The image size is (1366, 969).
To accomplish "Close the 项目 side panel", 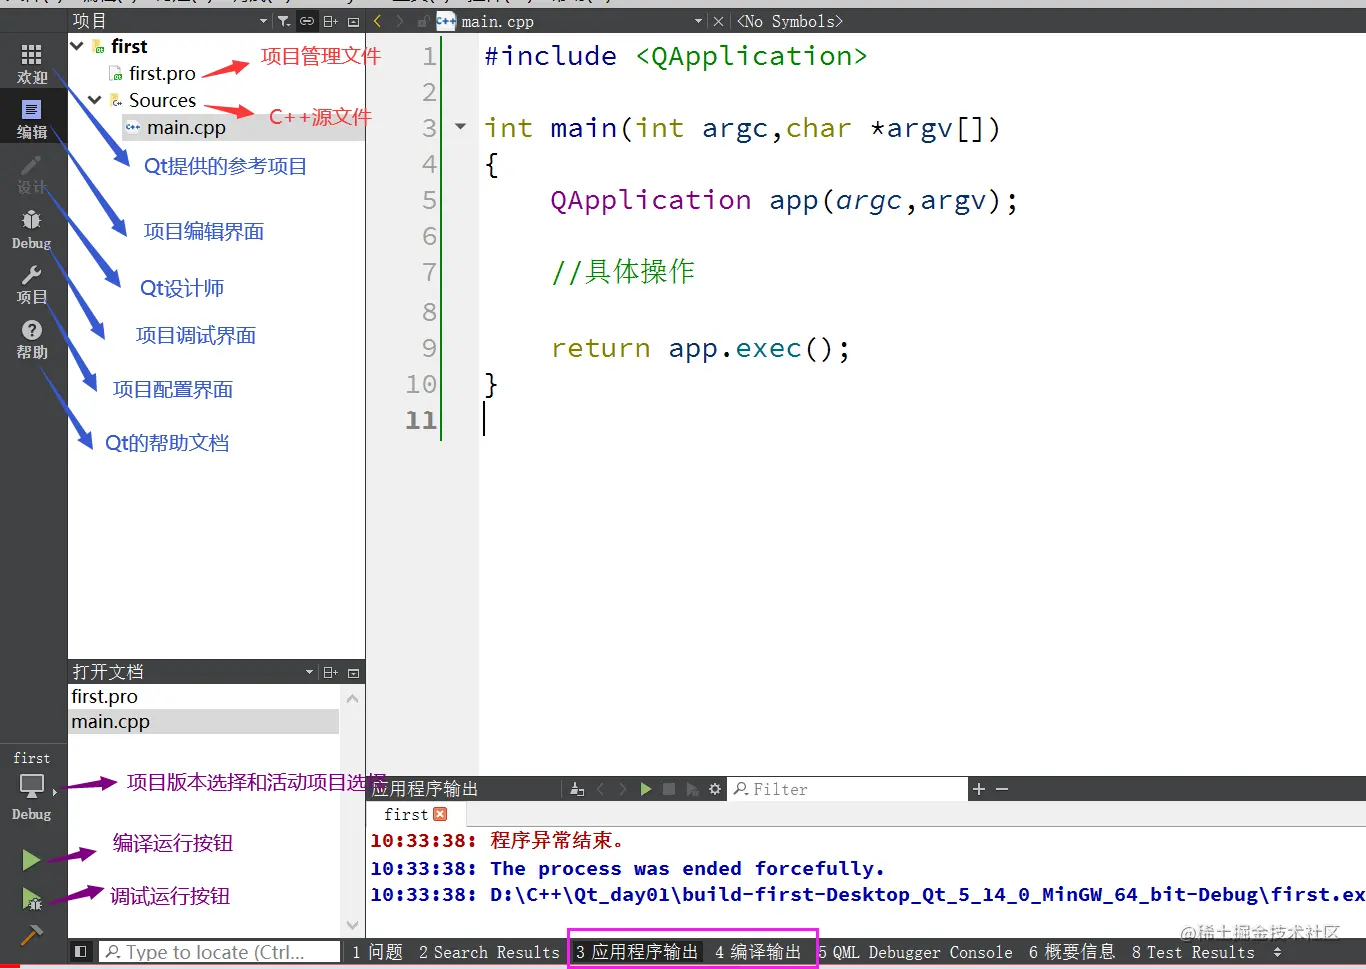I will coord(353,21).
